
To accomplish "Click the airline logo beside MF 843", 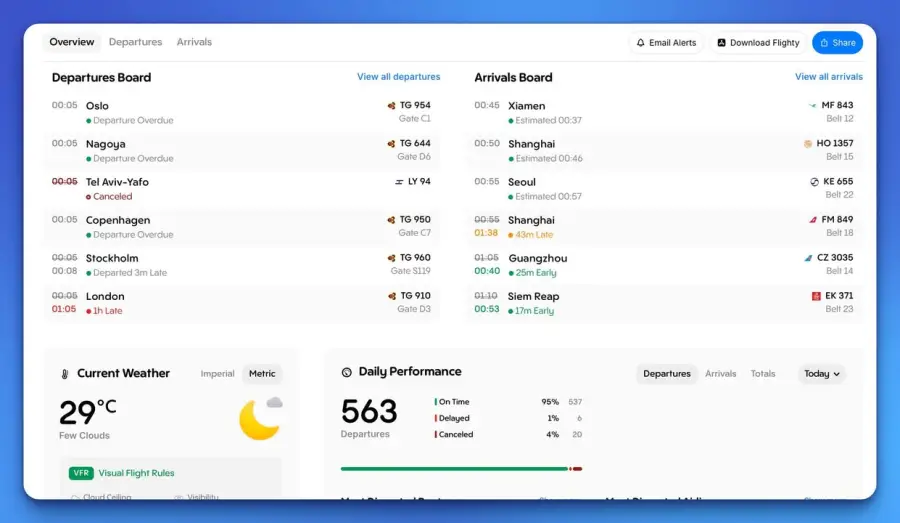I will coord(813,105).
